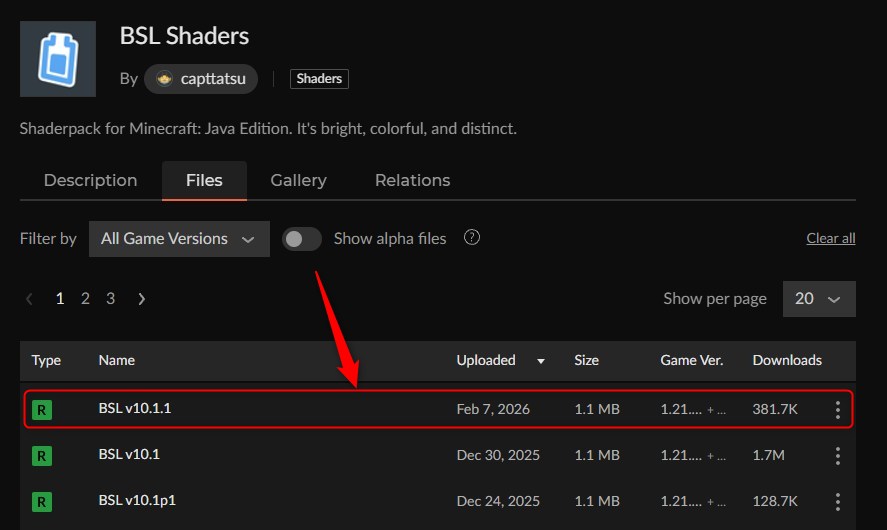Viewport: 887px width, 530px height.
Task: Open file BSL v10.1p1
Action: click(137, 501)
